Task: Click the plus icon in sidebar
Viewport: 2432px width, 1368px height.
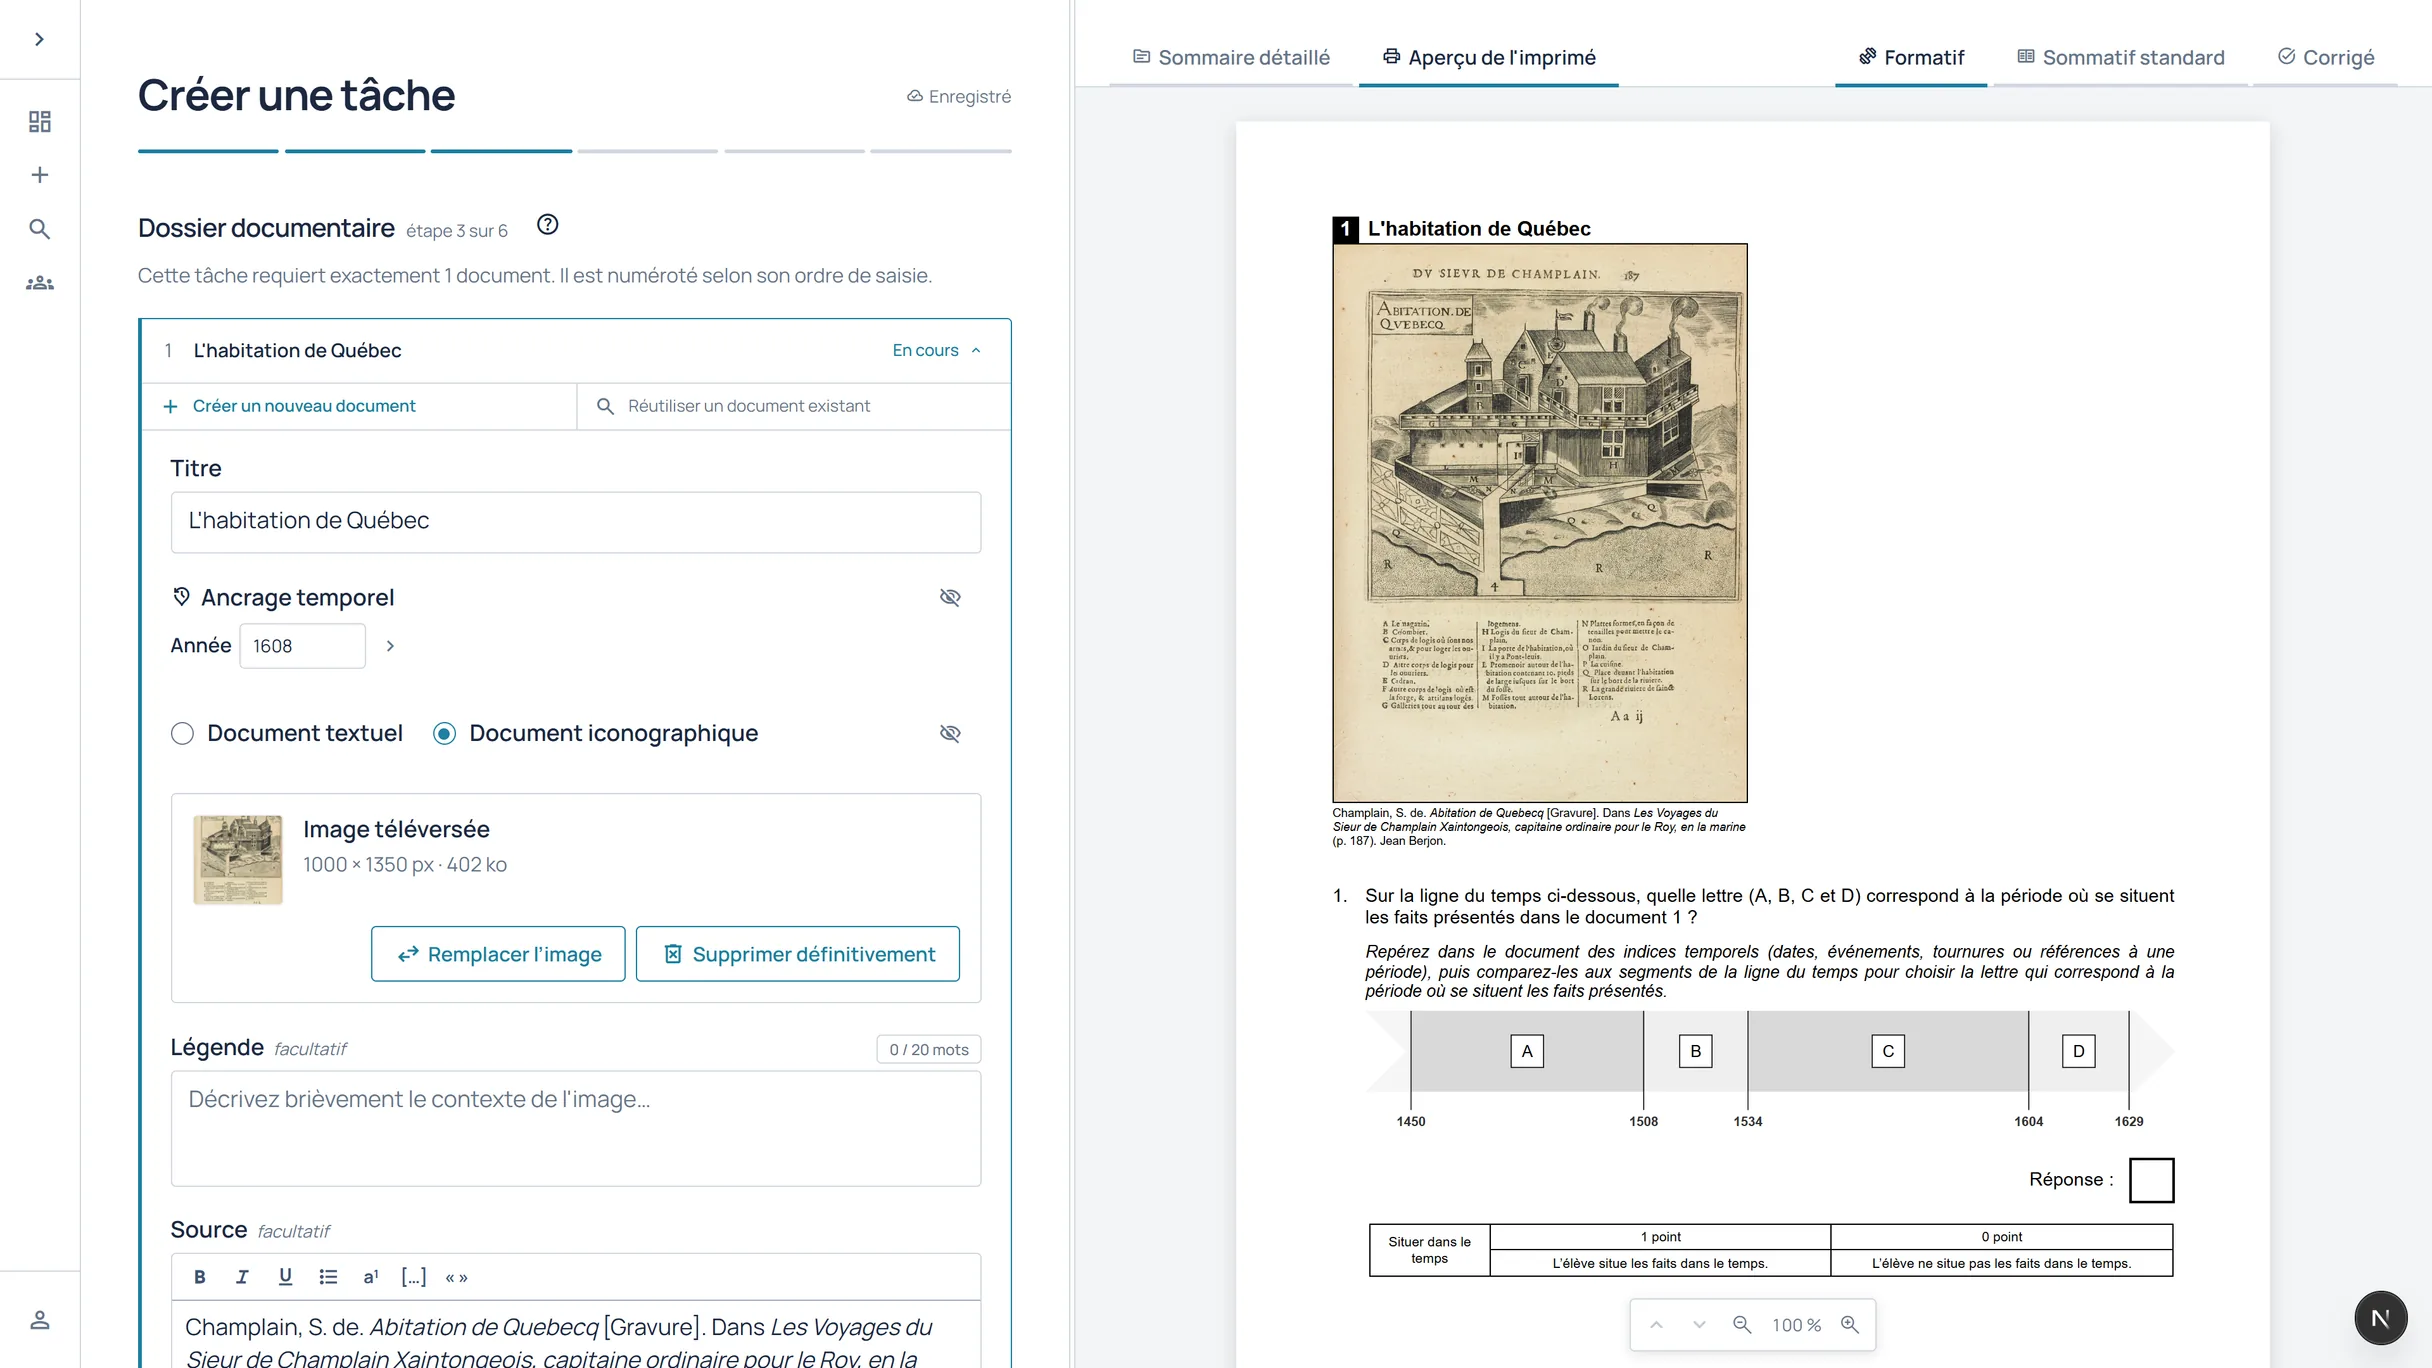Action: pos(39,175)
